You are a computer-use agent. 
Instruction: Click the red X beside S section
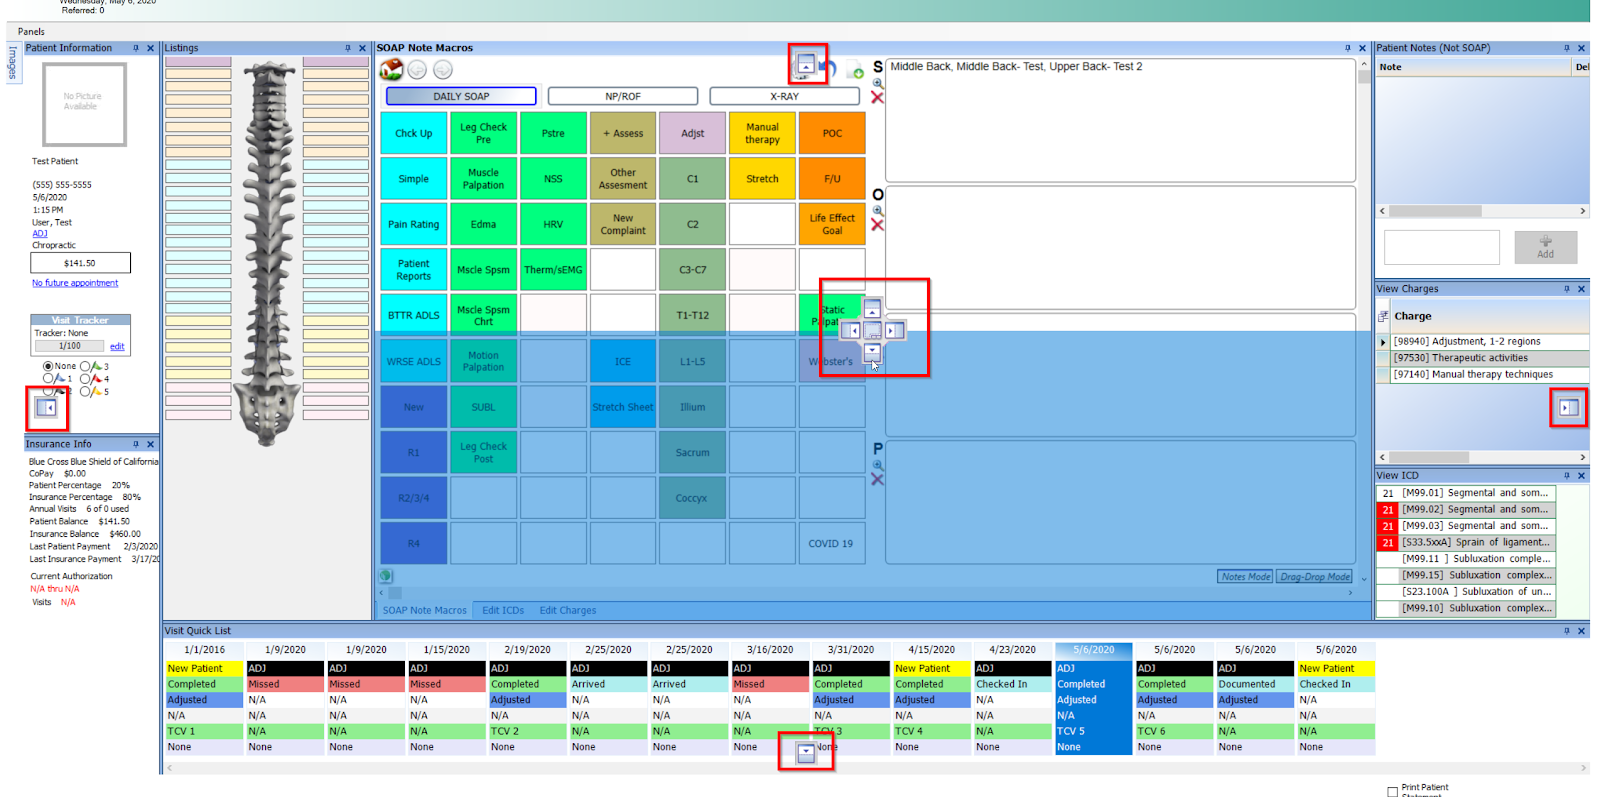[x=877, y=97]
